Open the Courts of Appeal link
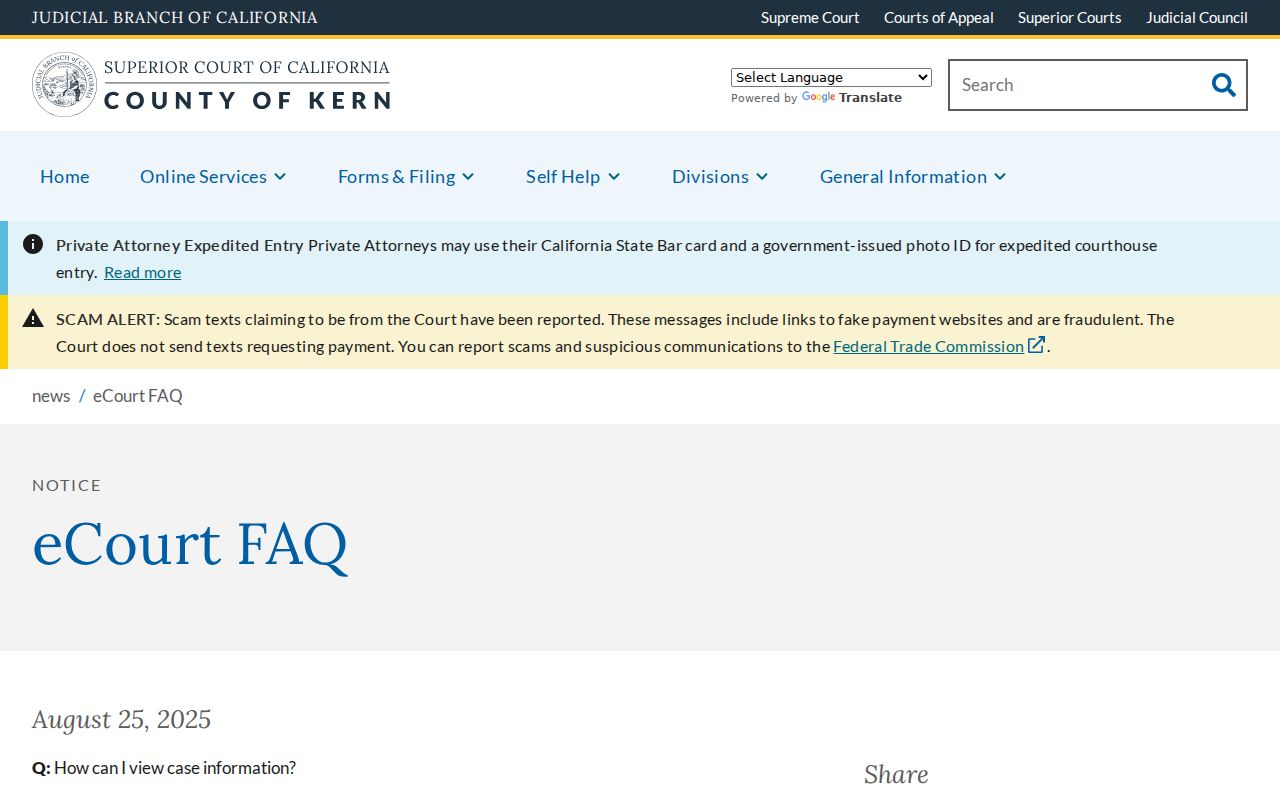The width and height of the screenshot is (1280, 800). coord(939,17)
